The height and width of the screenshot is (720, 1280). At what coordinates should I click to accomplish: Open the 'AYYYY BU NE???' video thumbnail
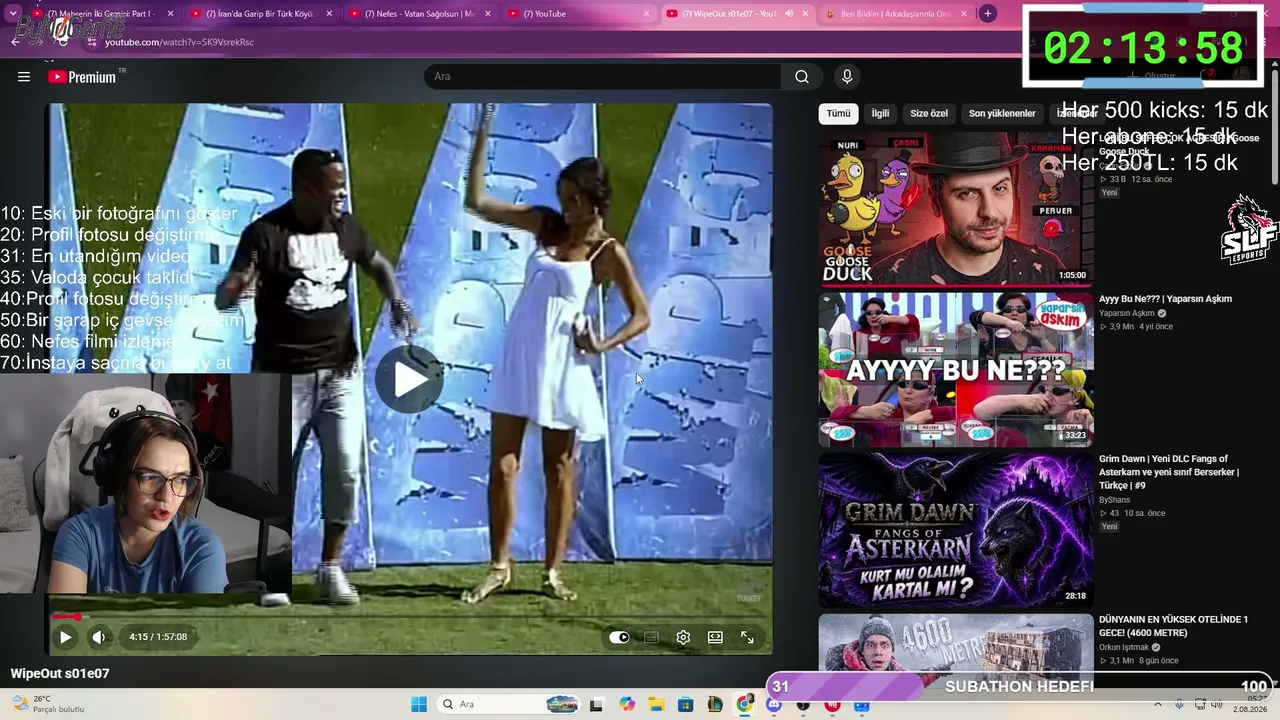pyautogui.click(x=956, y=370)
